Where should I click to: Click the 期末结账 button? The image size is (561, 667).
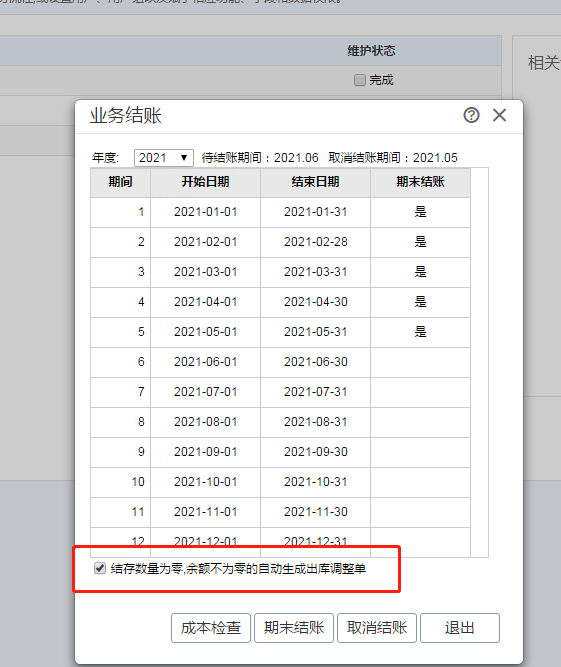294,627
